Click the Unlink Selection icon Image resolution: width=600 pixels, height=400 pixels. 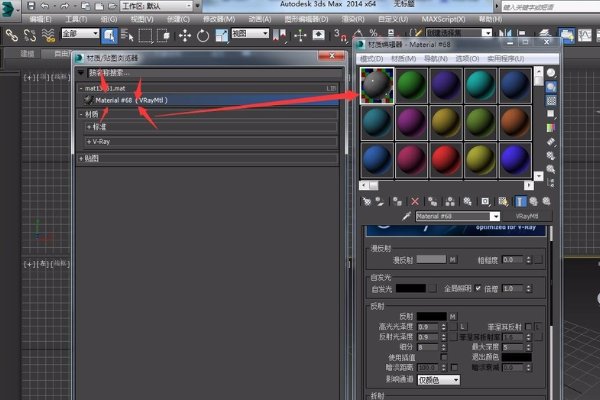click(x=30, y=35)
